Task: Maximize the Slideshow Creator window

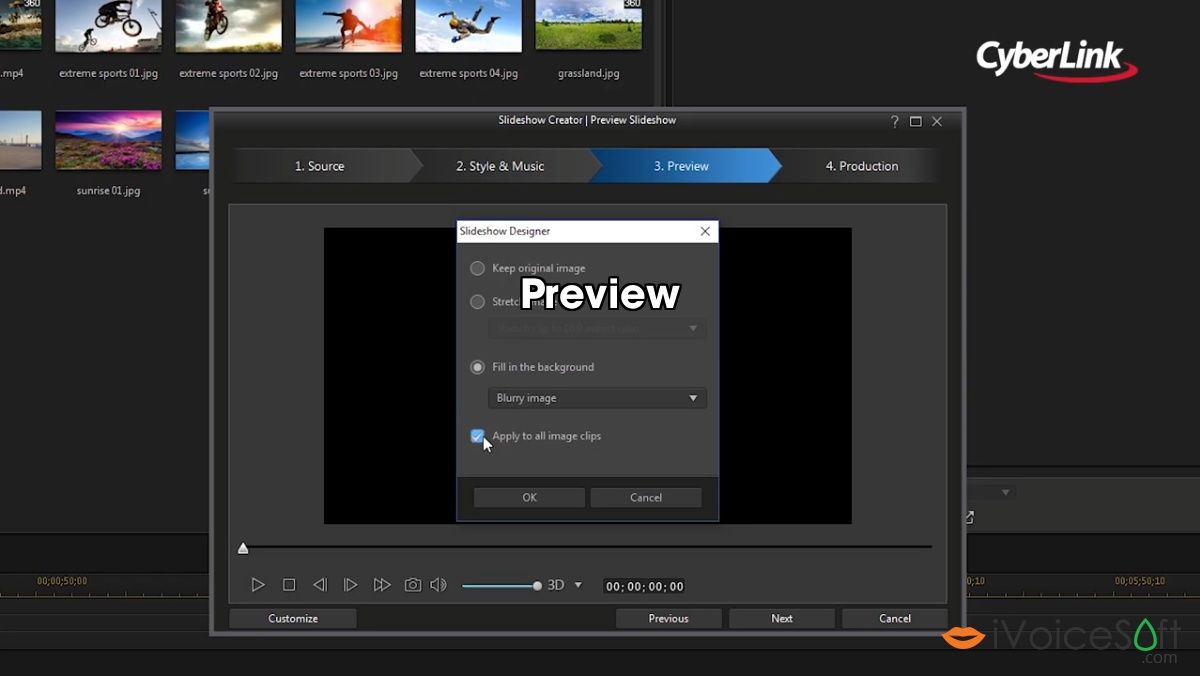Action: [916, 121]
